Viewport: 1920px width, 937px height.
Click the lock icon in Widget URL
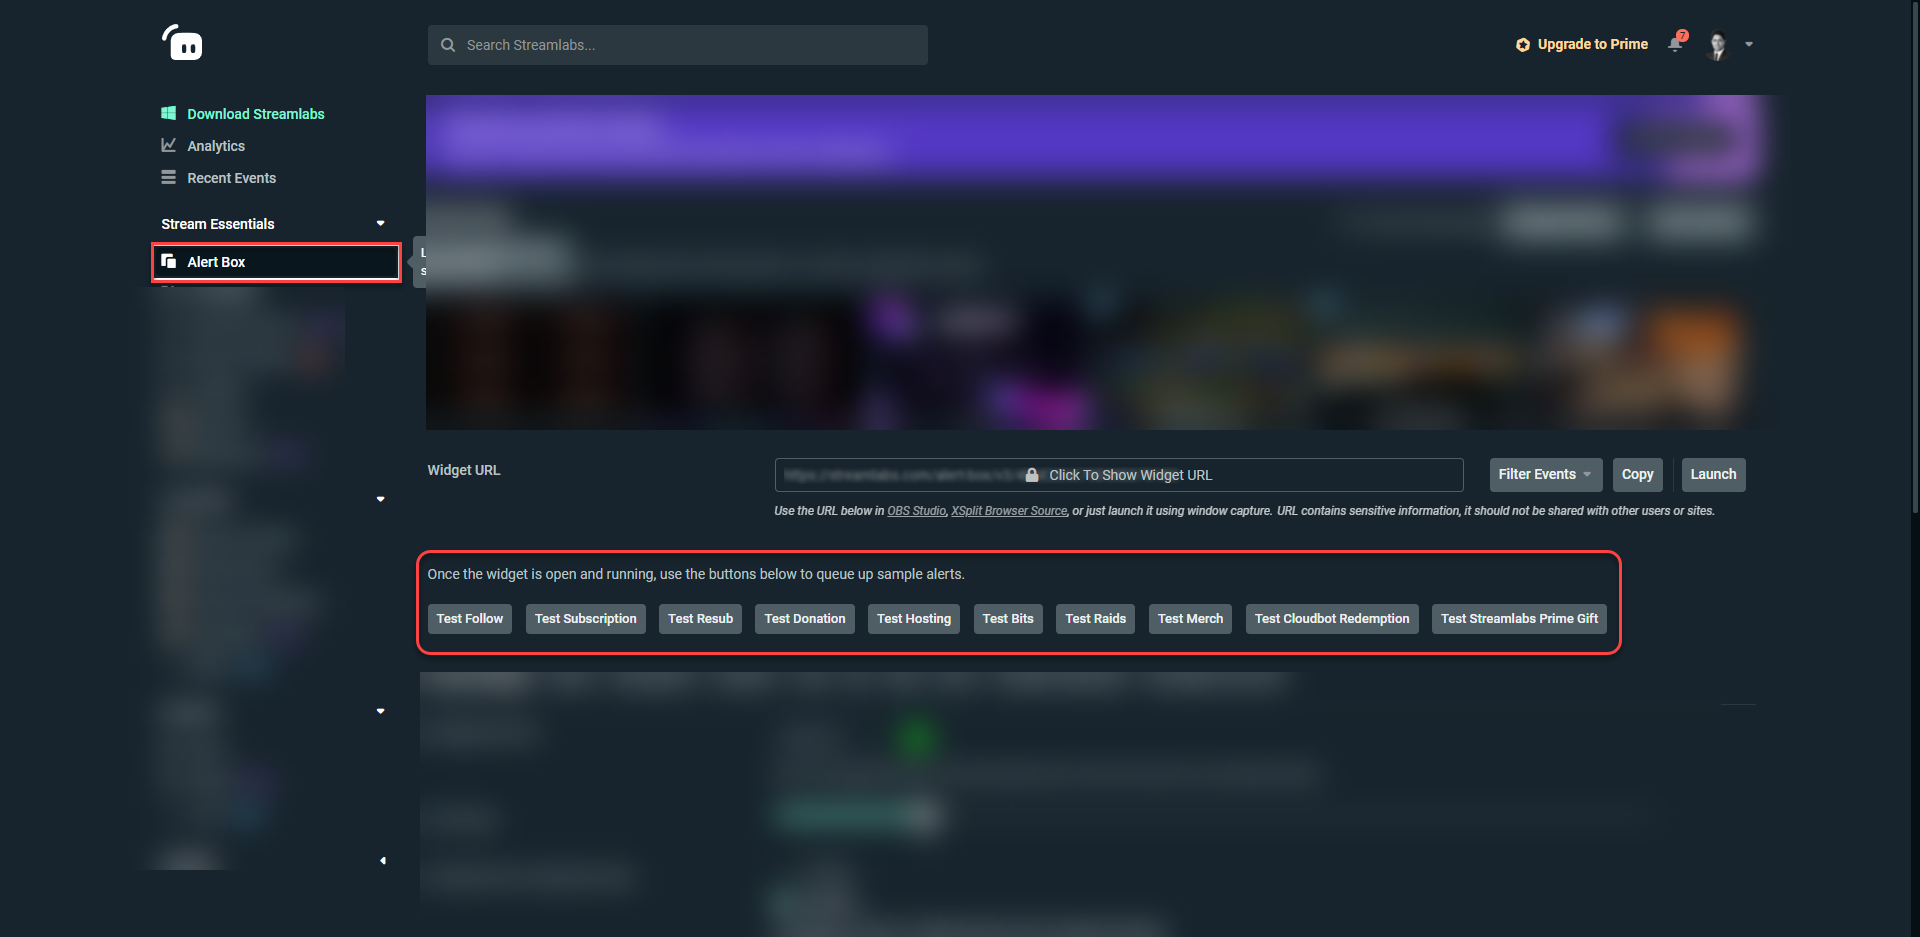1032,475
